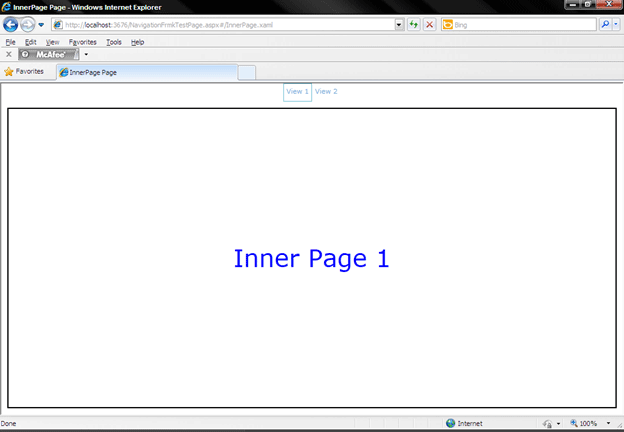Click the View 1 link
Image resolution: width=624 pixels, height=432 pixels.
297,91
